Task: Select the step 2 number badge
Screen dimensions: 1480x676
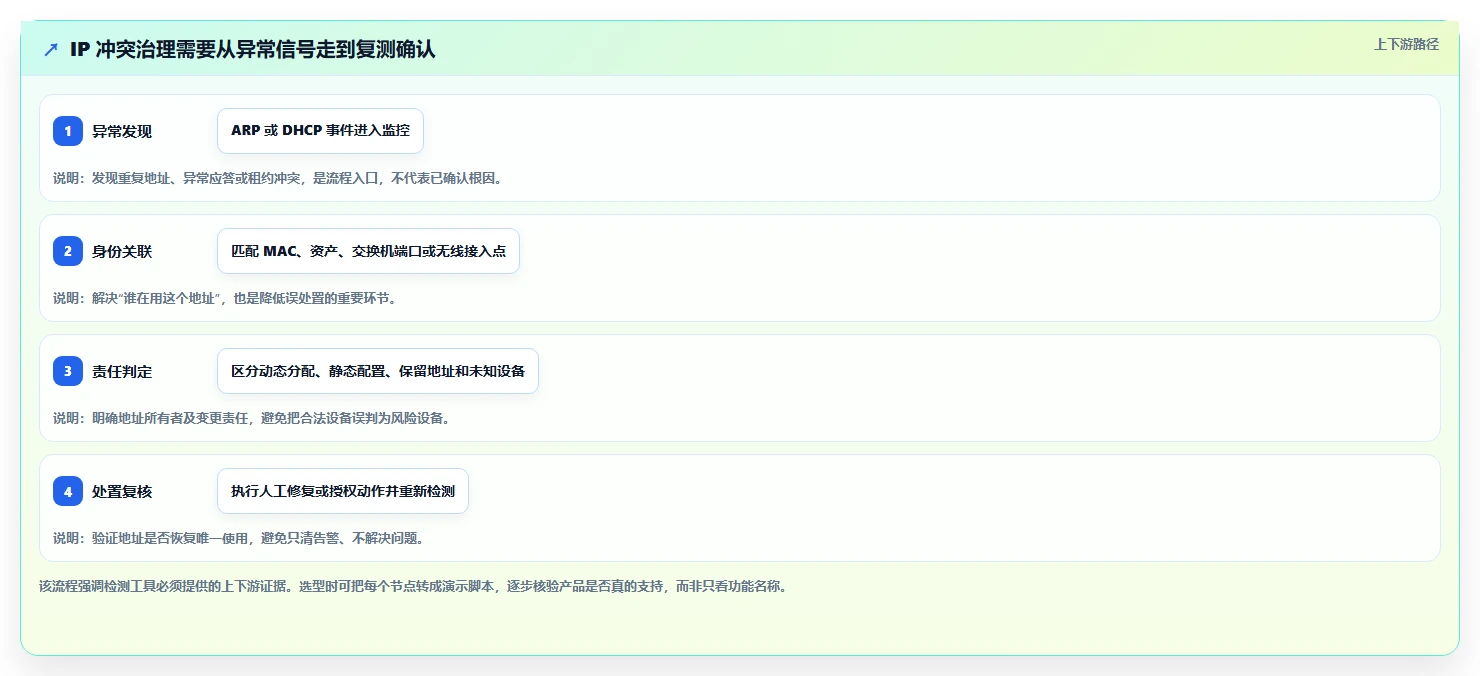Action: pos(68,251)
